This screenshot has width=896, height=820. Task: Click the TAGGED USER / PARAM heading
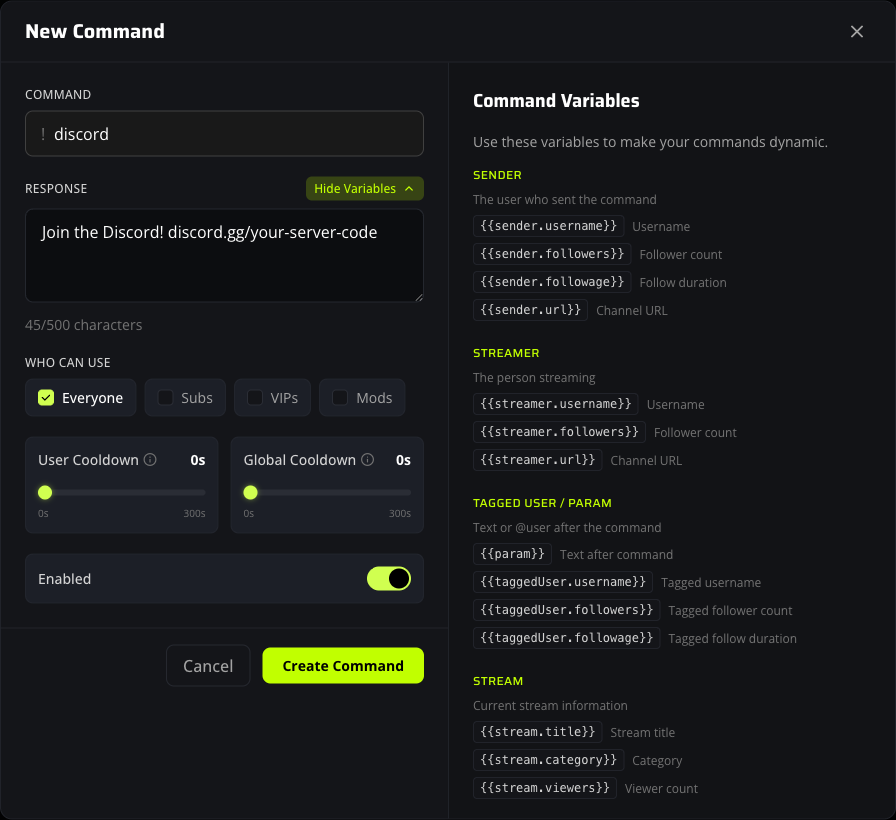tap(542, 503)
